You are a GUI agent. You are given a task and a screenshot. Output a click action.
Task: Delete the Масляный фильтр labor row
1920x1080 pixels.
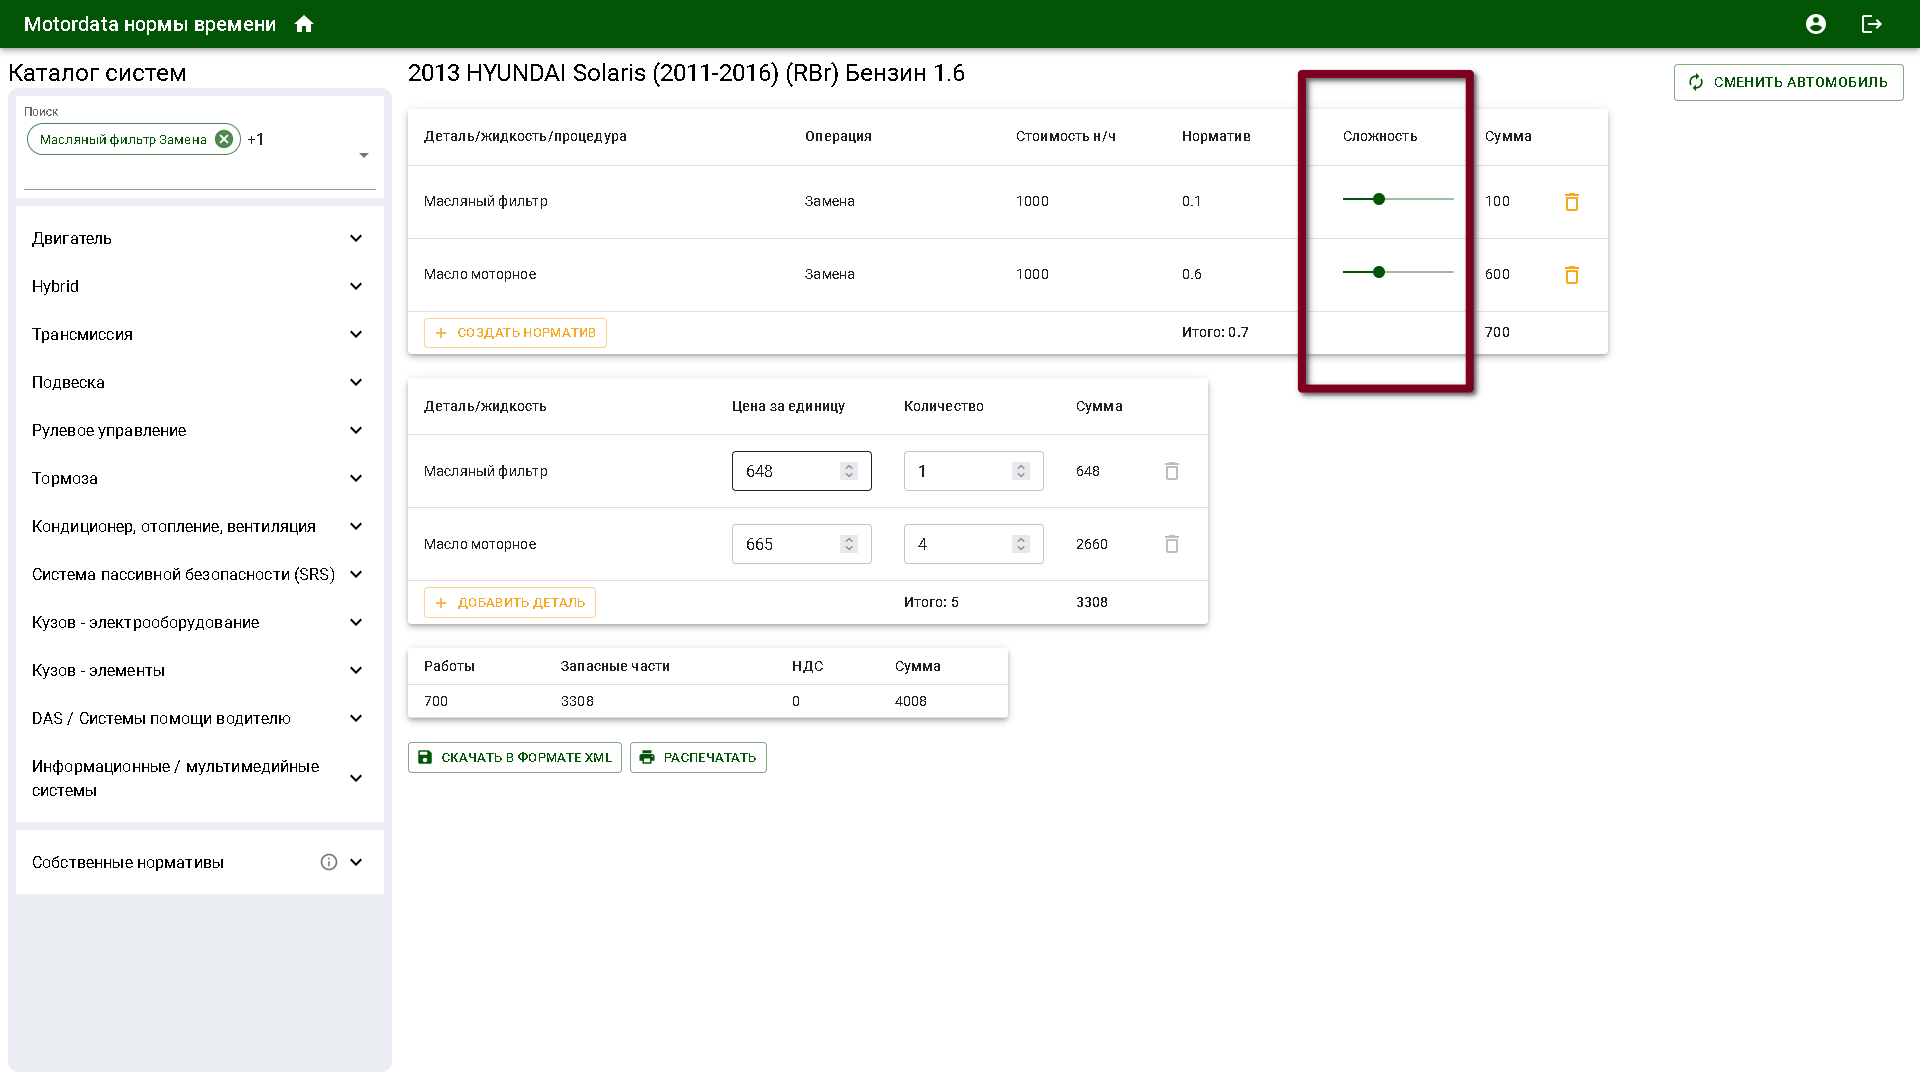click(x=1572, y=202)
